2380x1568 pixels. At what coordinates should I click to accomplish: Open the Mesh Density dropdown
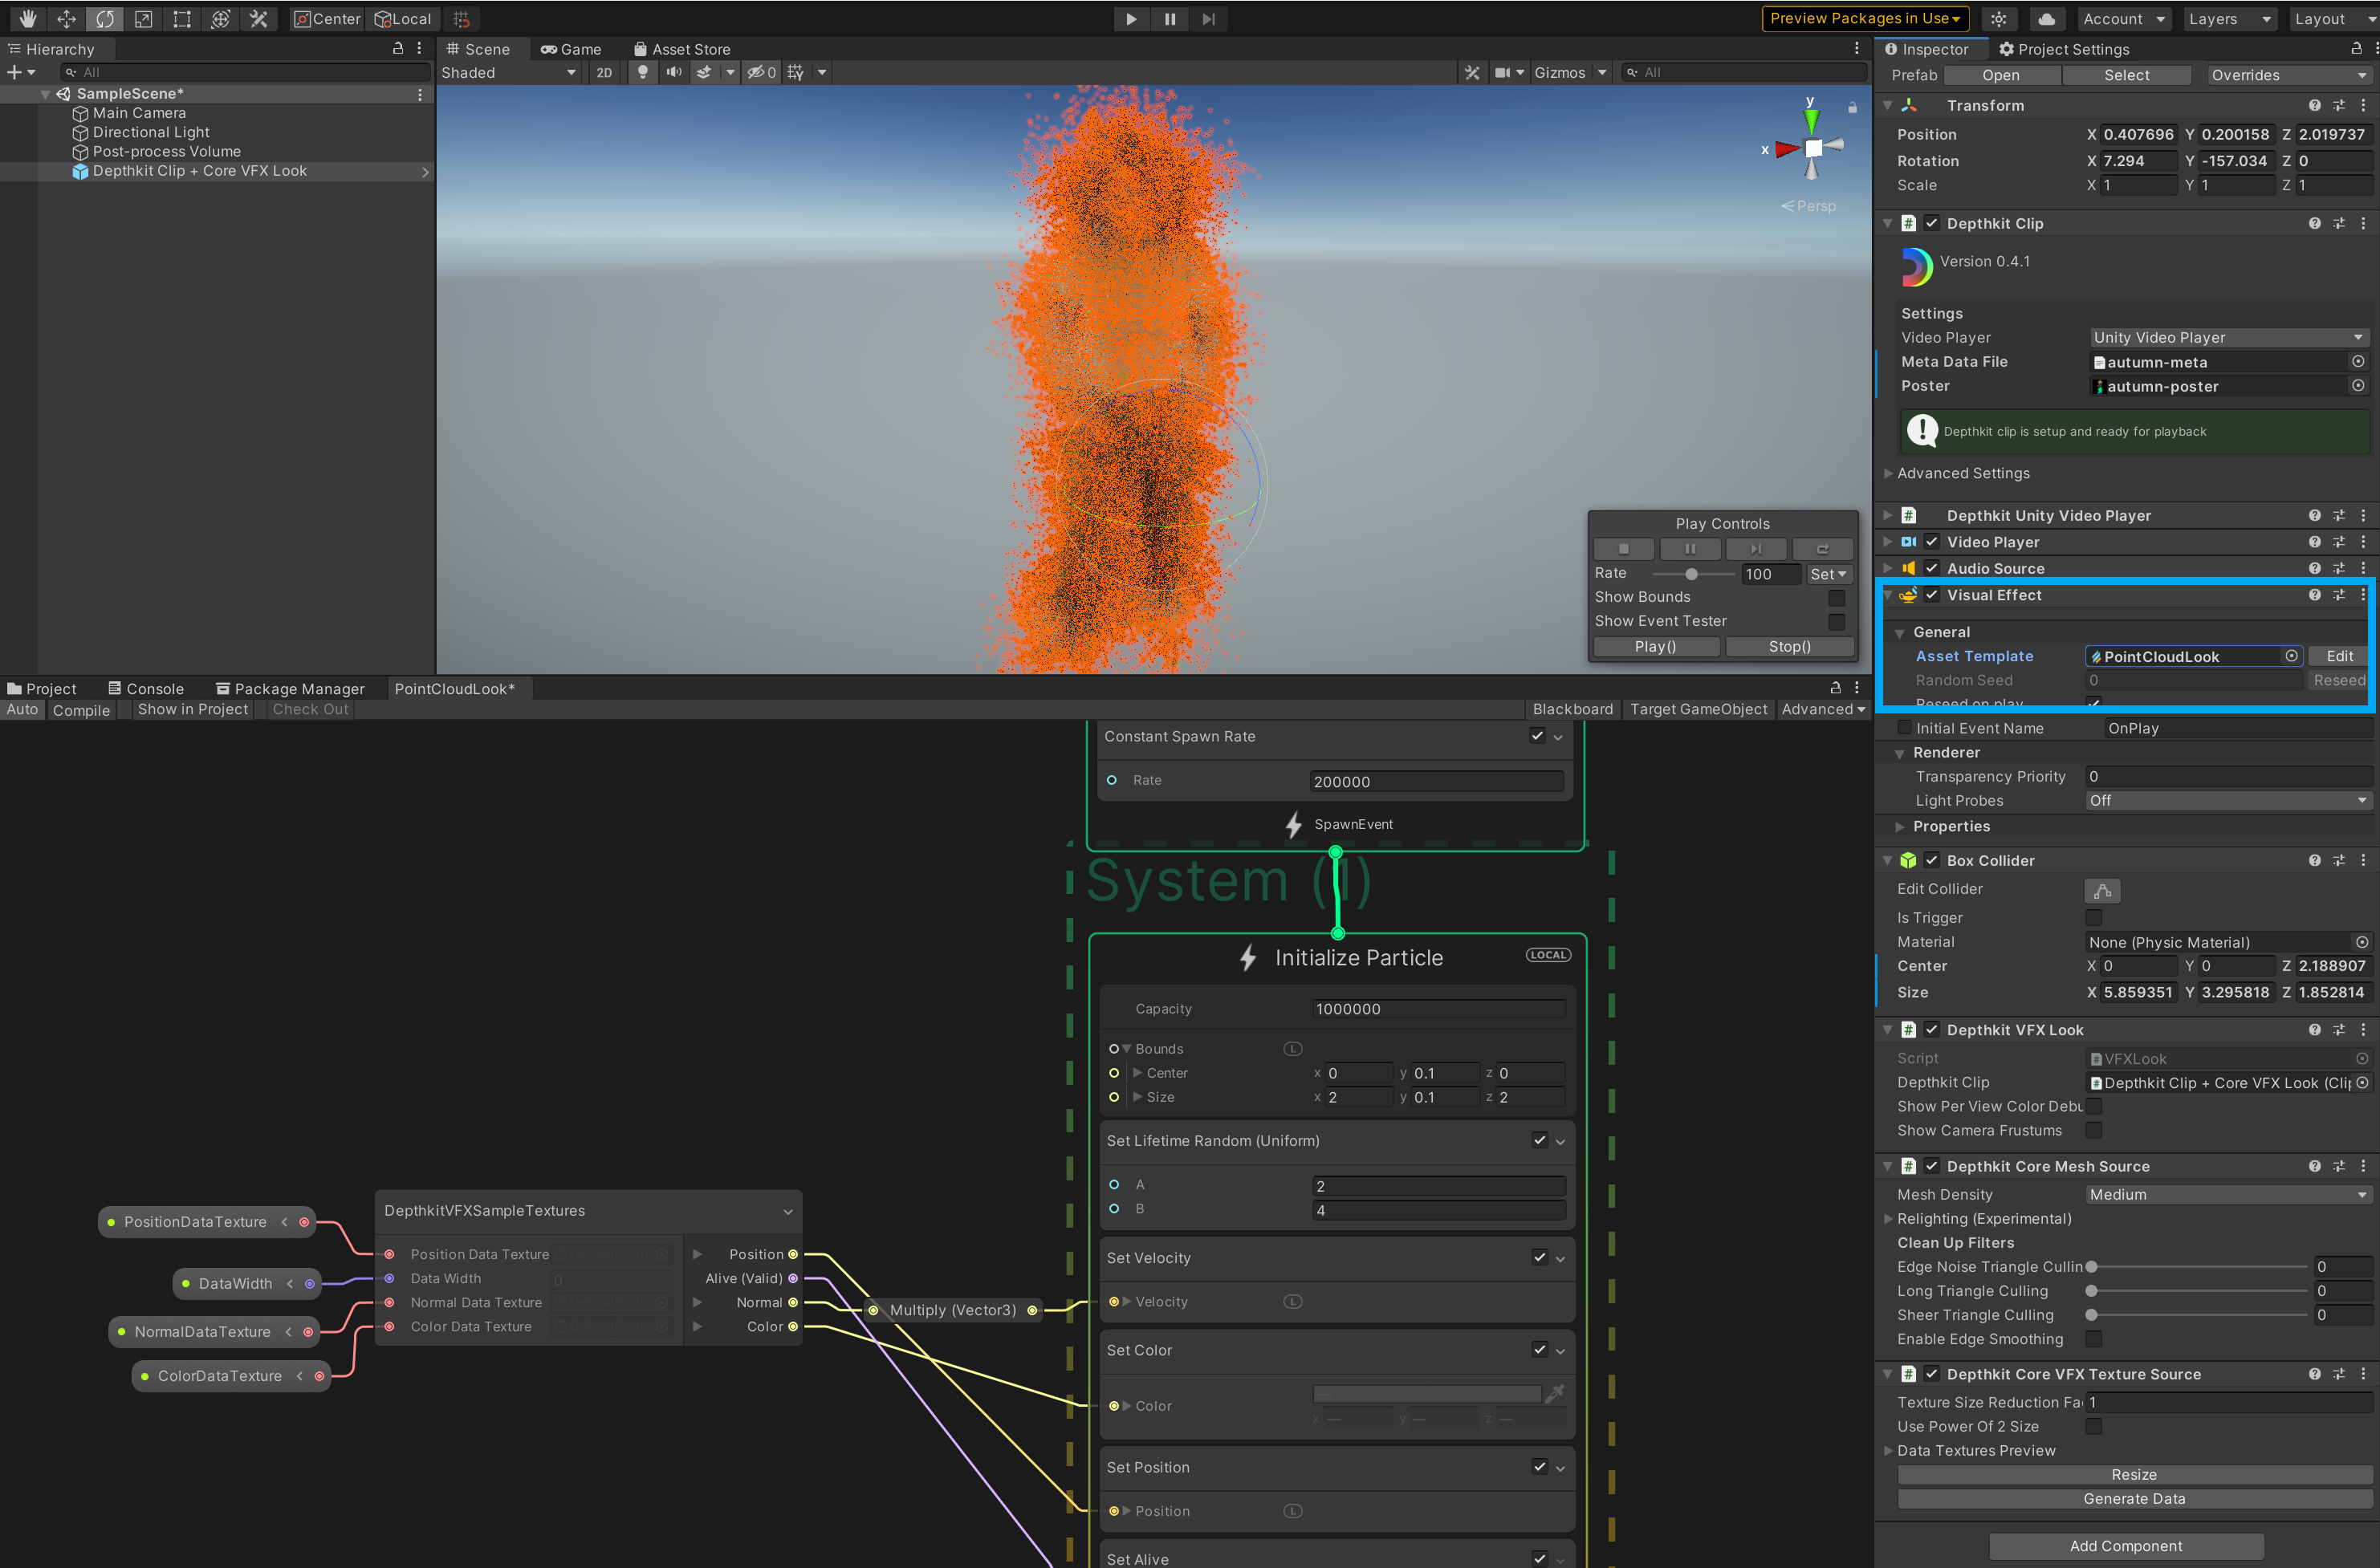[x=2227, y=1194]
